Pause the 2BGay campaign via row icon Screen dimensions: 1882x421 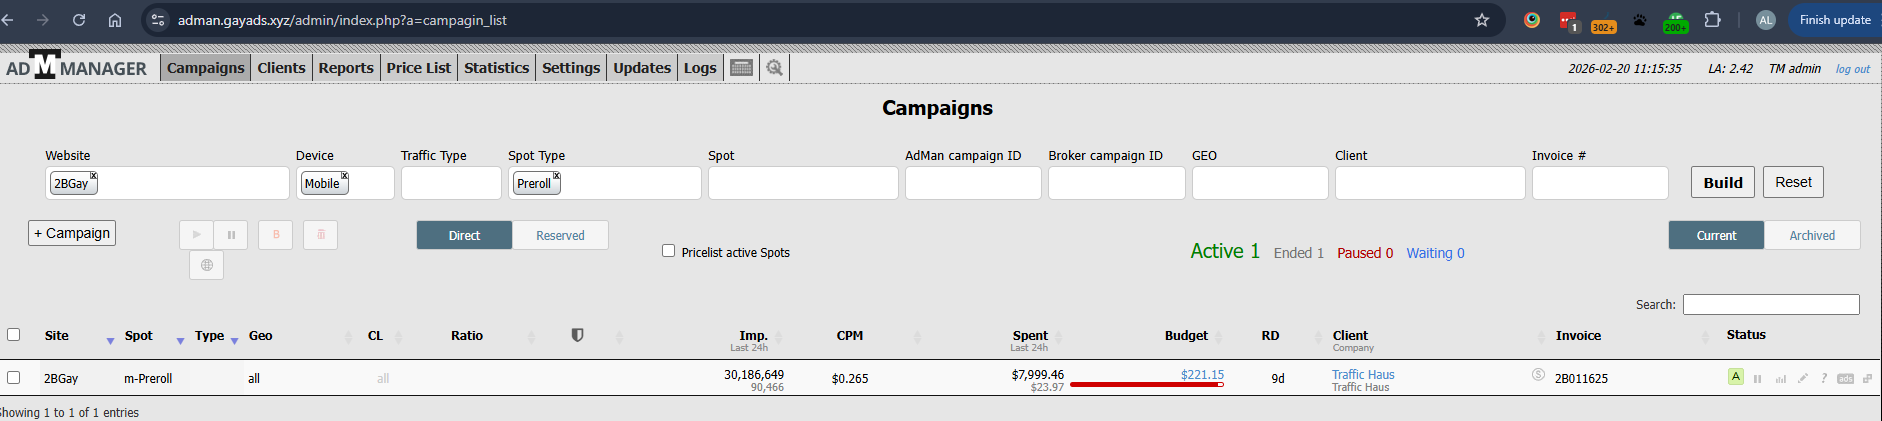[1757, 378]
